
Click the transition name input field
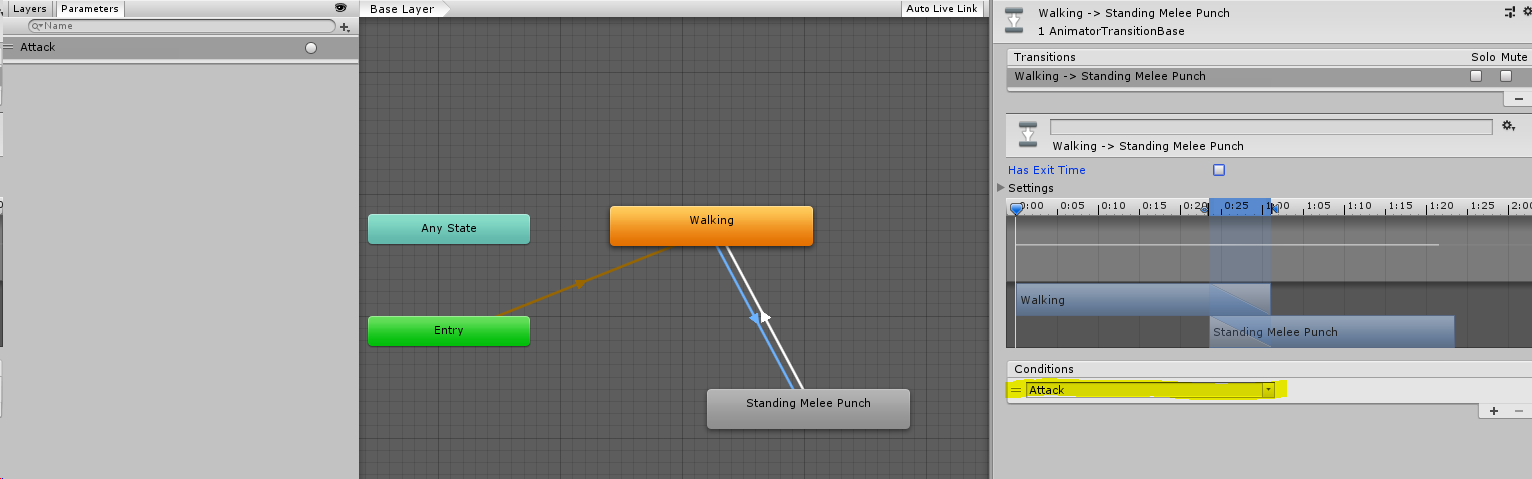click(1271, 127)
